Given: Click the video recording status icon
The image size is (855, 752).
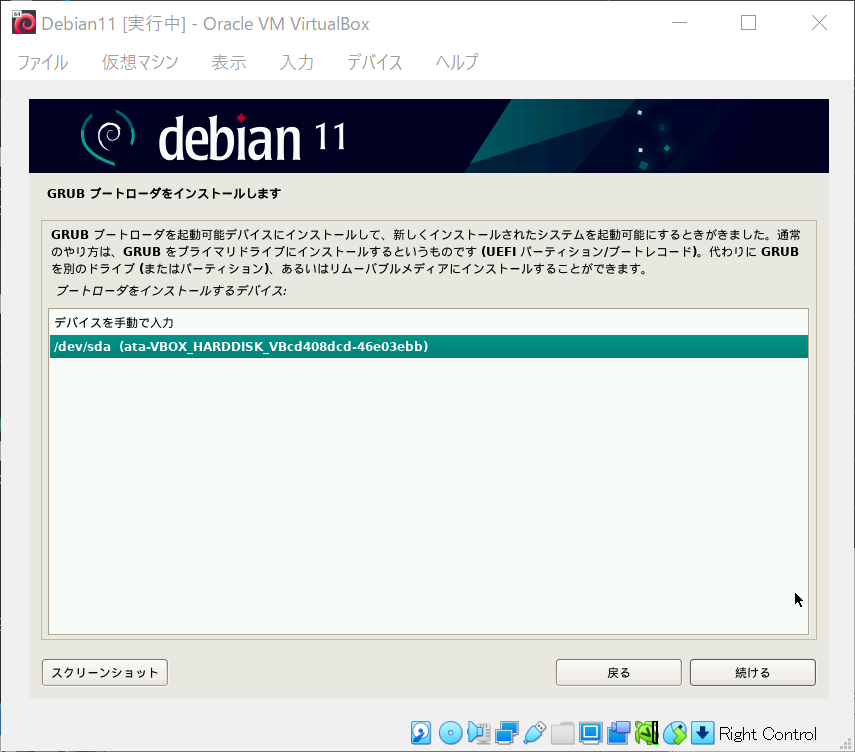Looking at the screenshot, I should (619, 733).
